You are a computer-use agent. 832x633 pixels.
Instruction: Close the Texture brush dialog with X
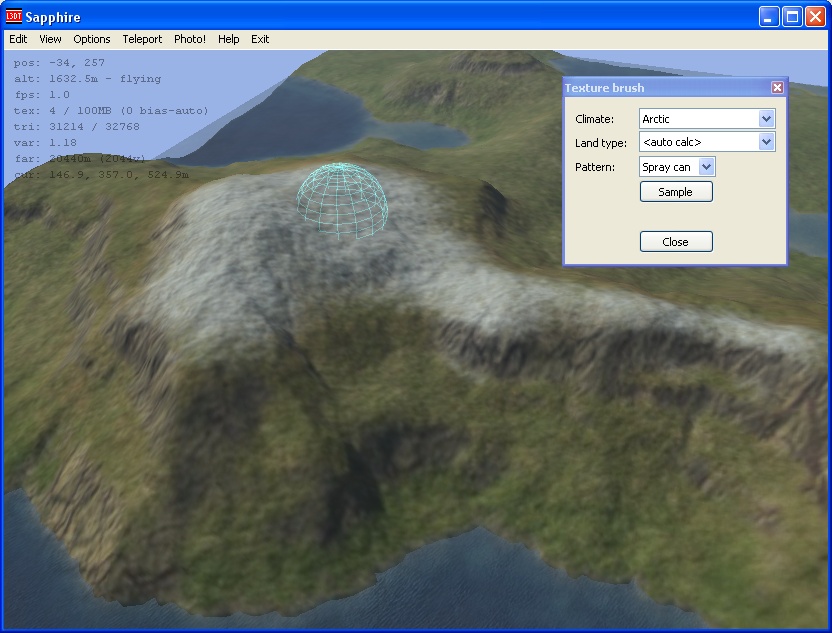[x=777, y=88]
